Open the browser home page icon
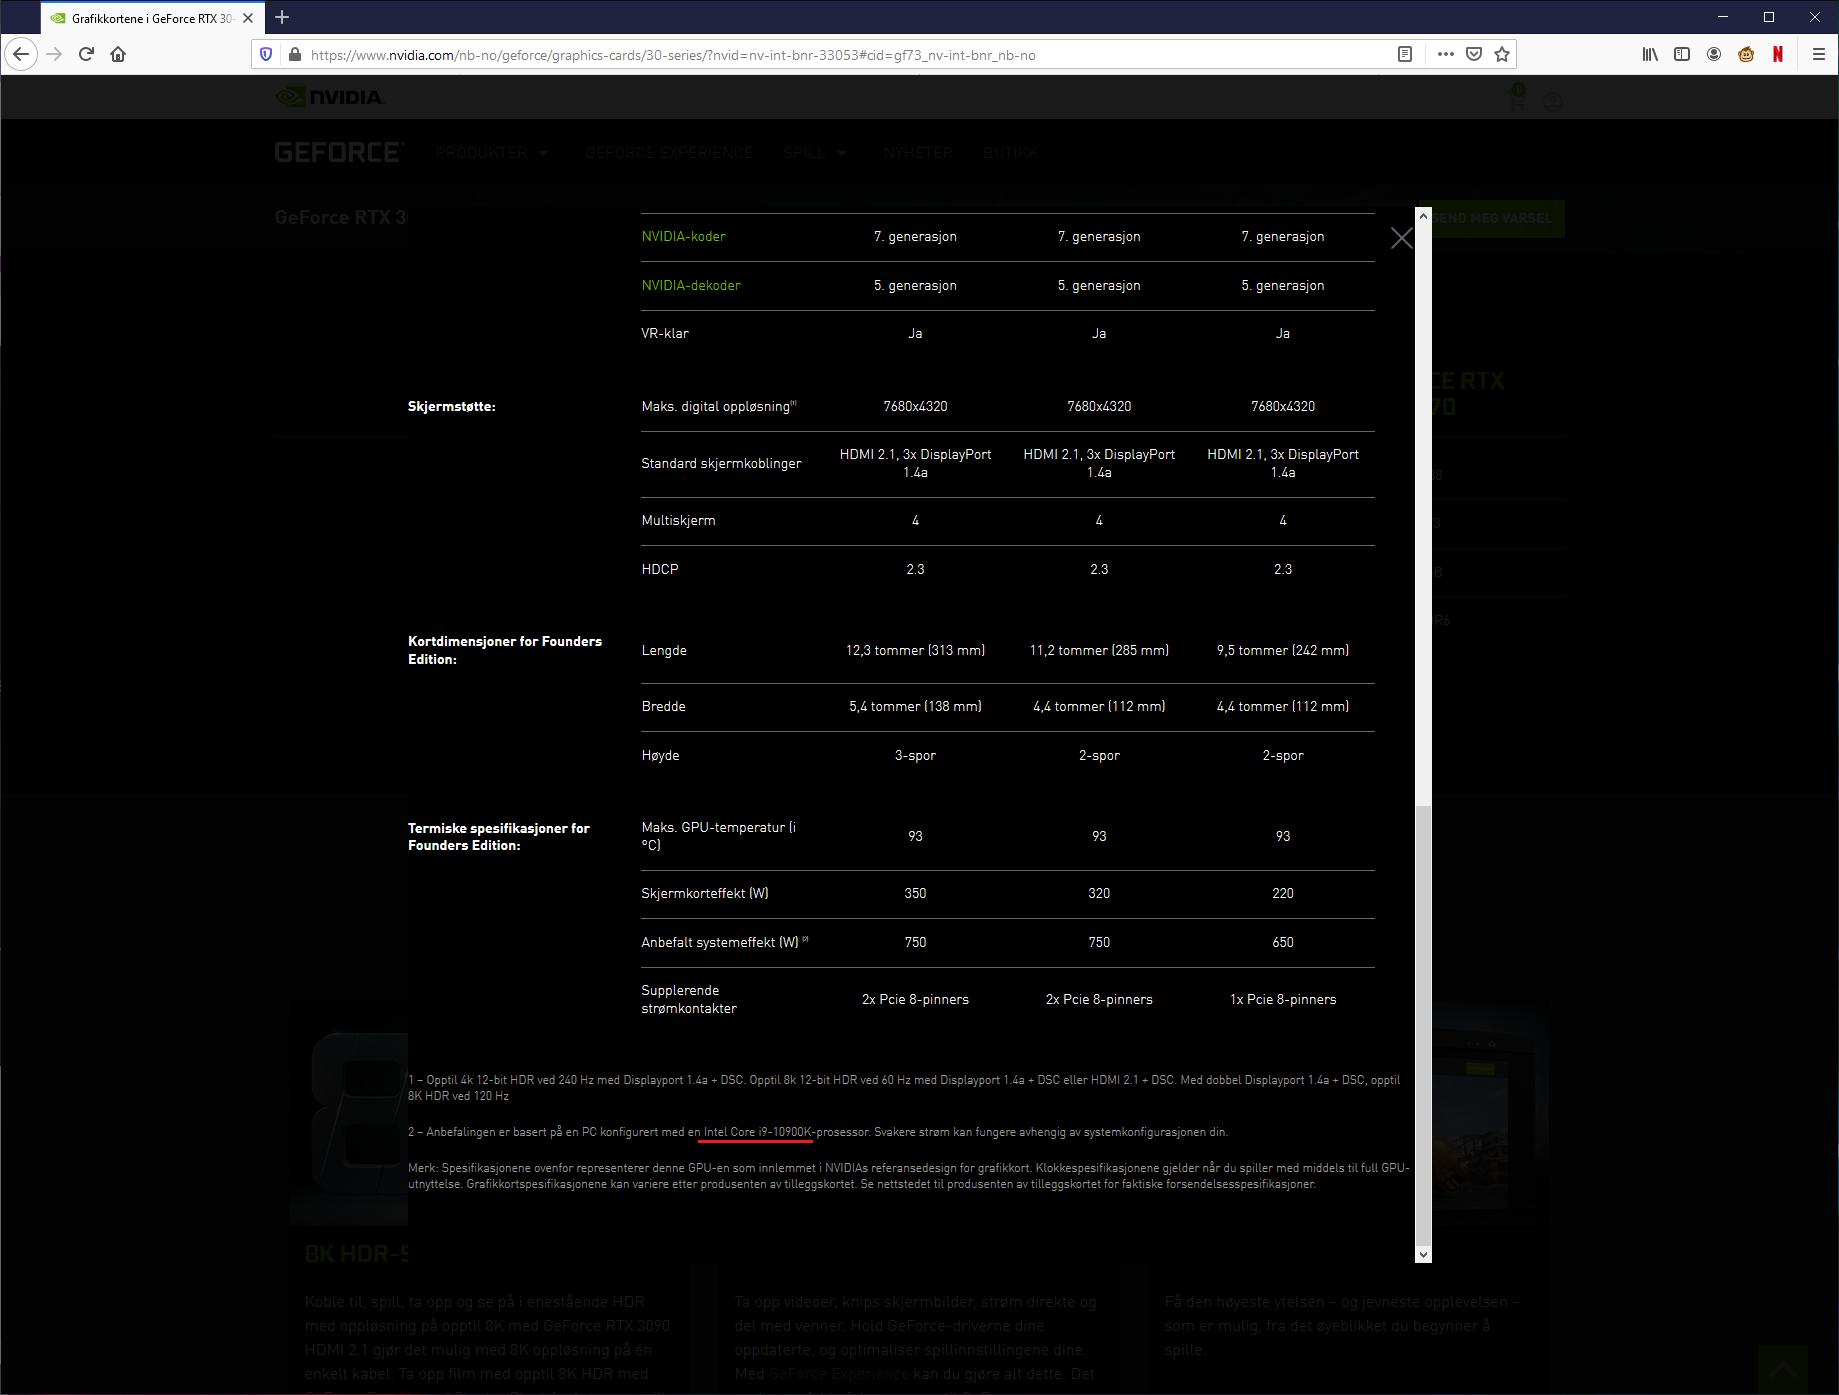This screenshot has height=1395, width=1839. pos(118,54)
